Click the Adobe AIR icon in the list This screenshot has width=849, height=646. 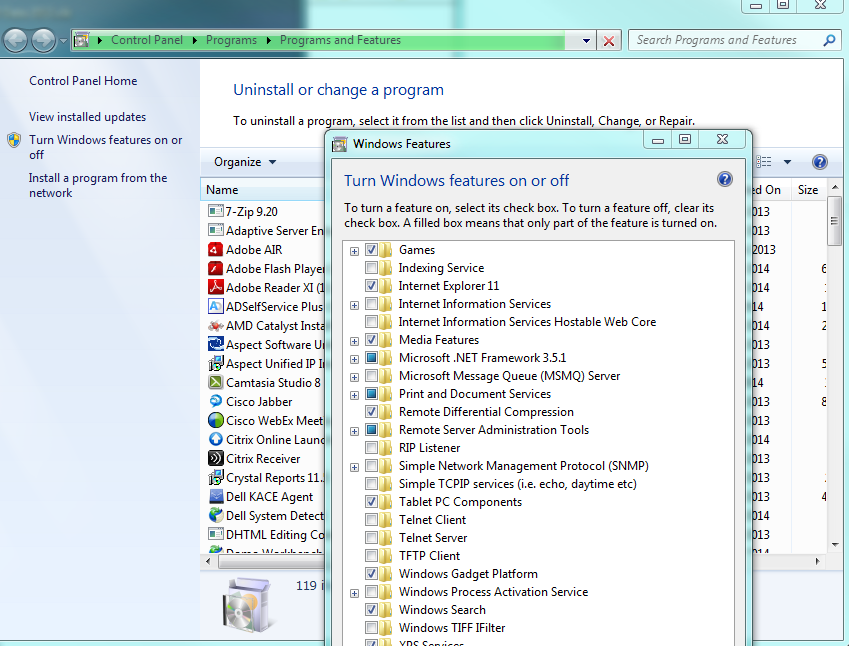point(215,249)
